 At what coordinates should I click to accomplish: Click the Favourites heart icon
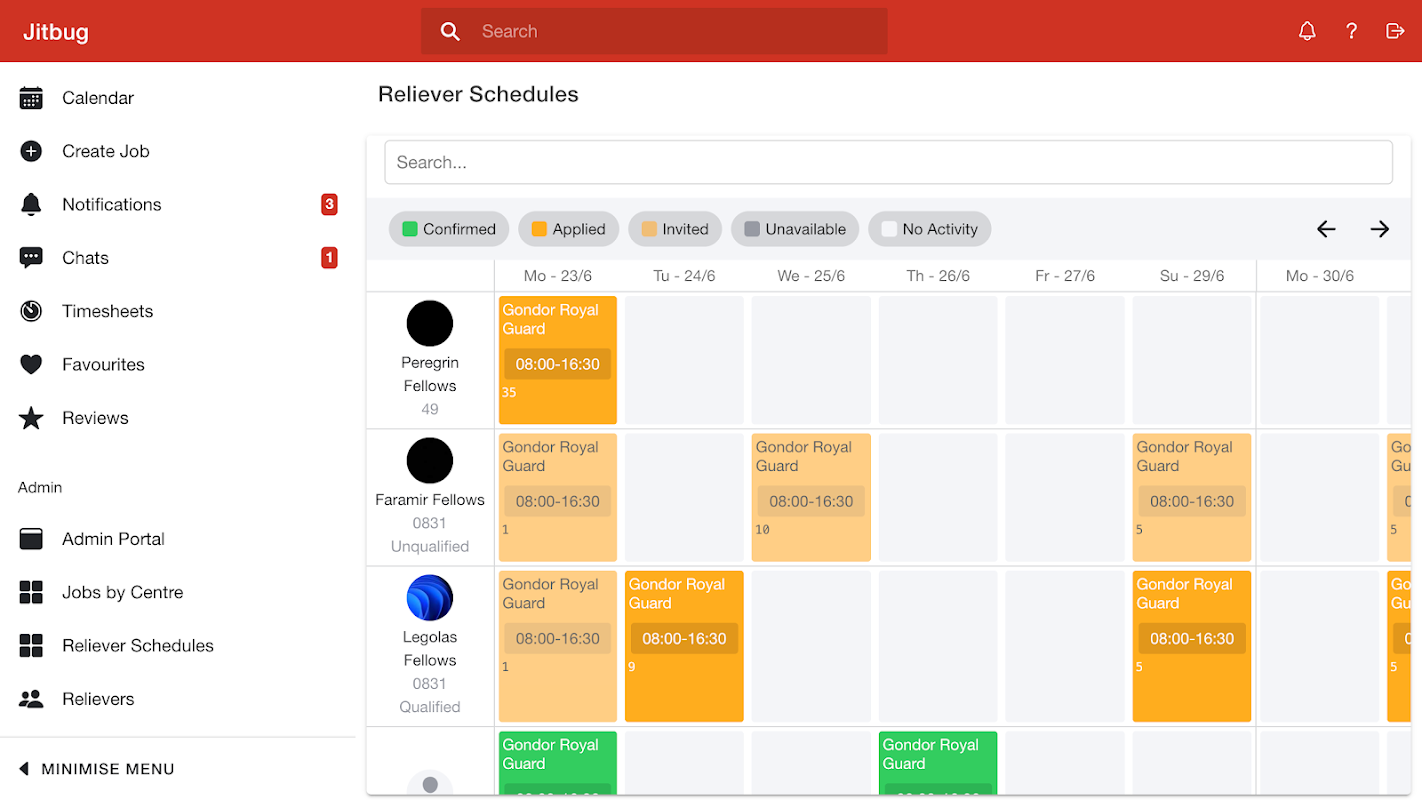point(31,365)
